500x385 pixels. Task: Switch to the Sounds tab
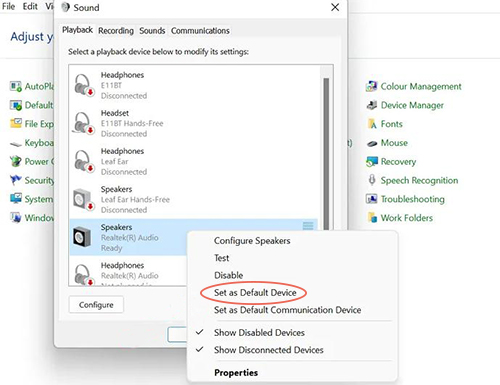(x=152, y=31)
